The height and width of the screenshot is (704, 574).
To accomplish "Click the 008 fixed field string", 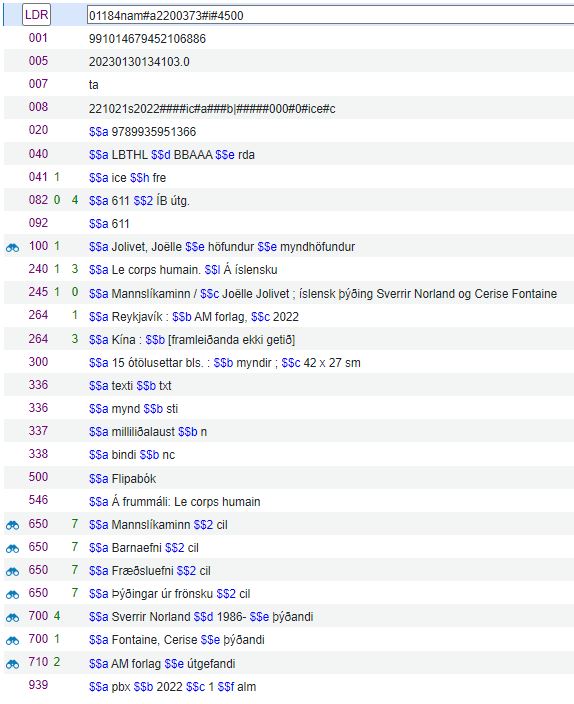I will [212, 109].
